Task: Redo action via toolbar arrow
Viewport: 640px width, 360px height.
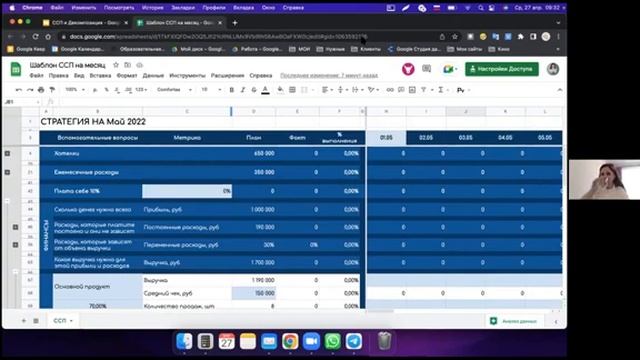Action: [x=30, y=90]
